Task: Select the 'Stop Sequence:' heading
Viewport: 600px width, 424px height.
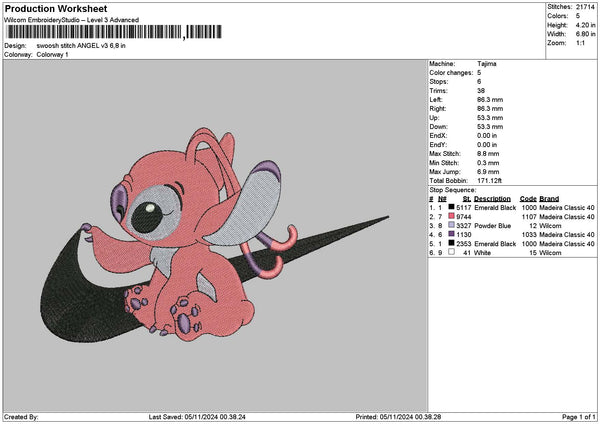Action: [453, 190]
